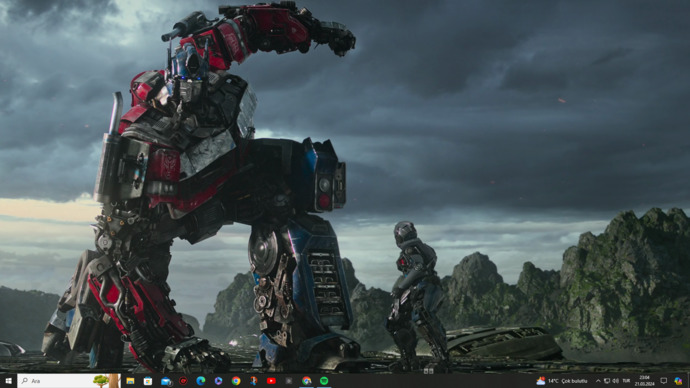Switch to the running Chrome window
The width and height of the screenshot is (690, 388).
click(x=306, y=381)
